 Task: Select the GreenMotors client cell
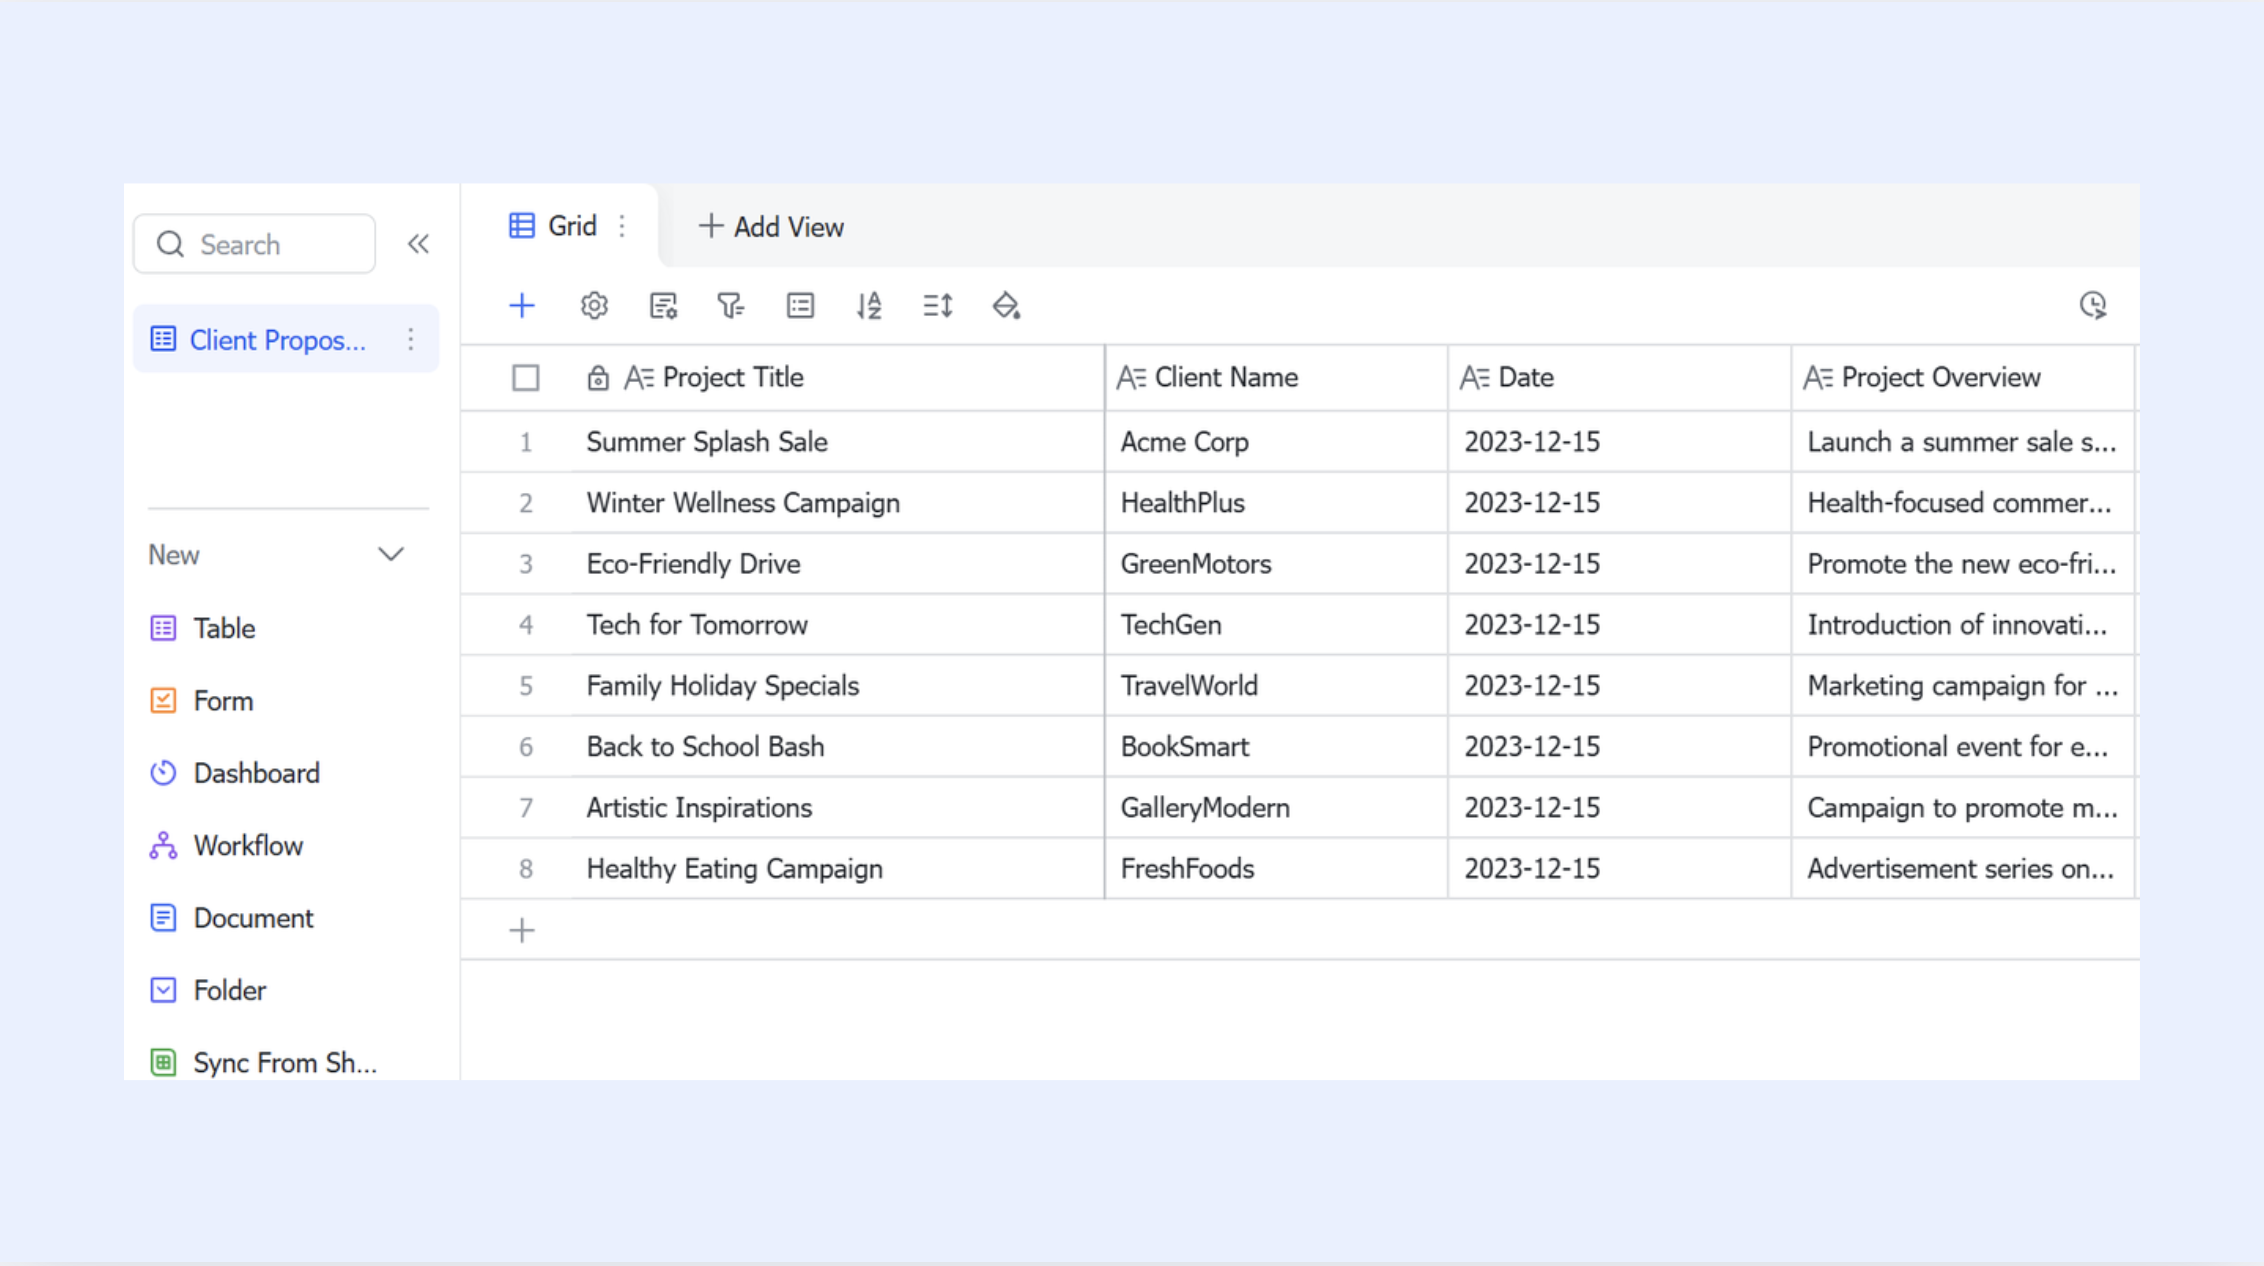pos(1276,564)
